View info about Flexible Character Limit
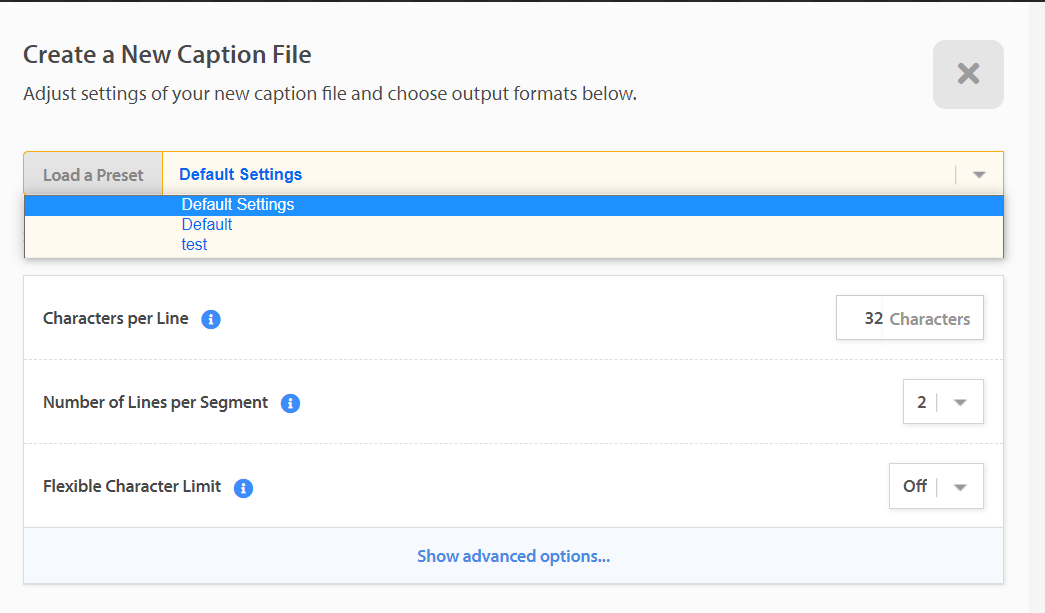Viewport: 1045px width, 613px height. 243,488
